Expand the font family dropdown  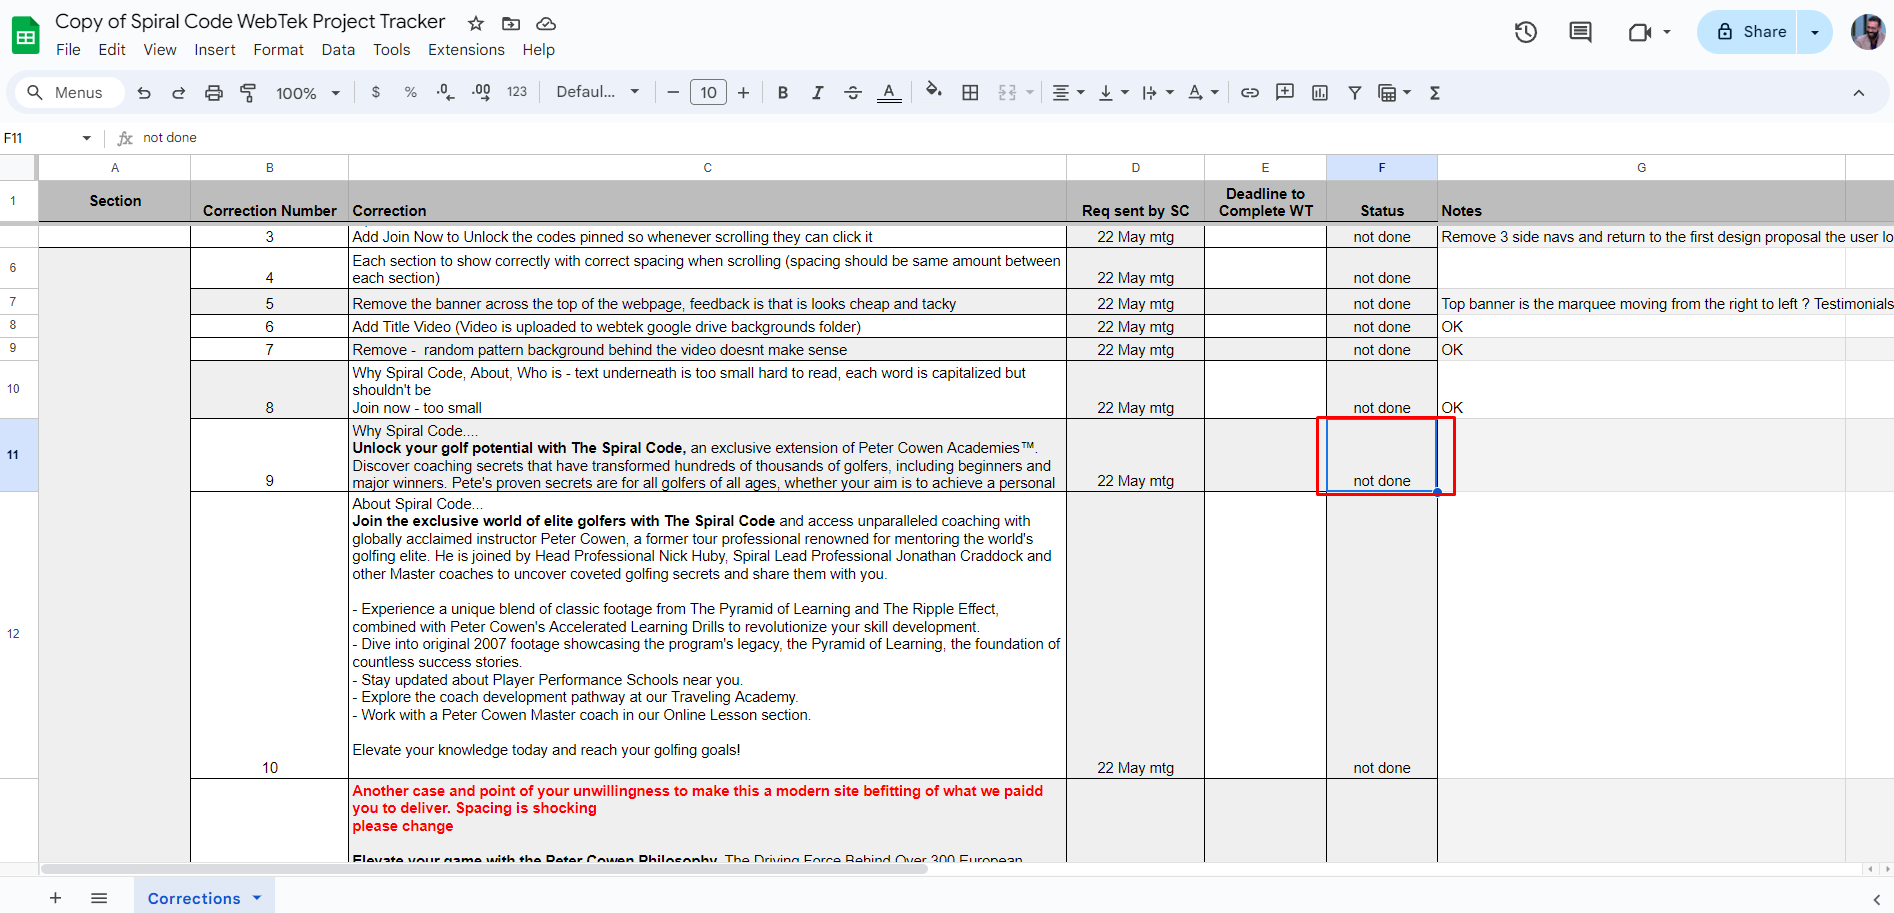coord(598,92)
